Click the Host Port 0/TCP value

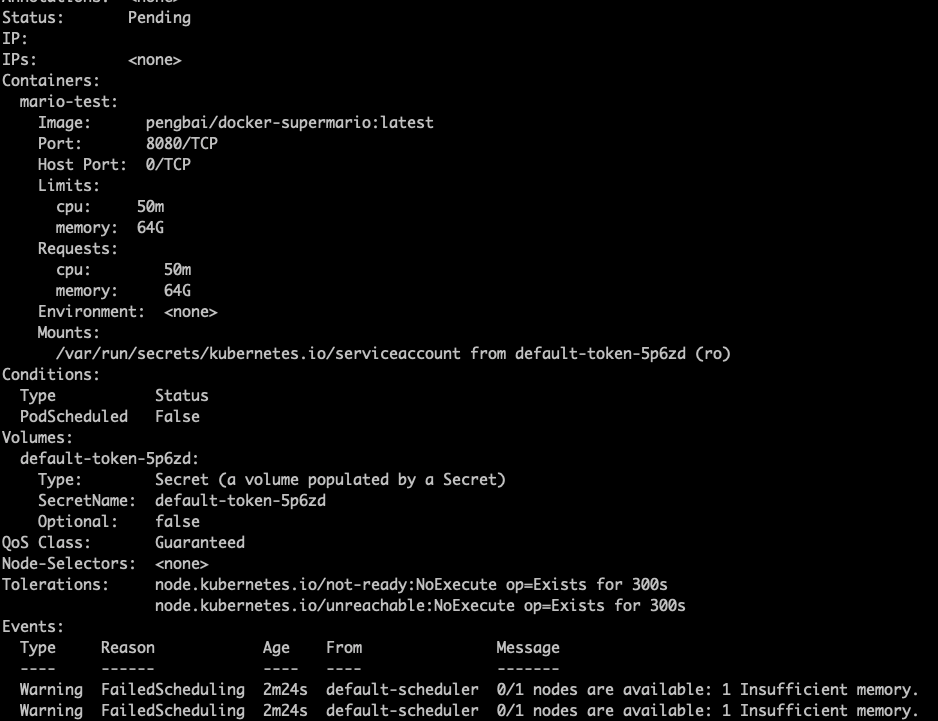click(x=168, y=165)
